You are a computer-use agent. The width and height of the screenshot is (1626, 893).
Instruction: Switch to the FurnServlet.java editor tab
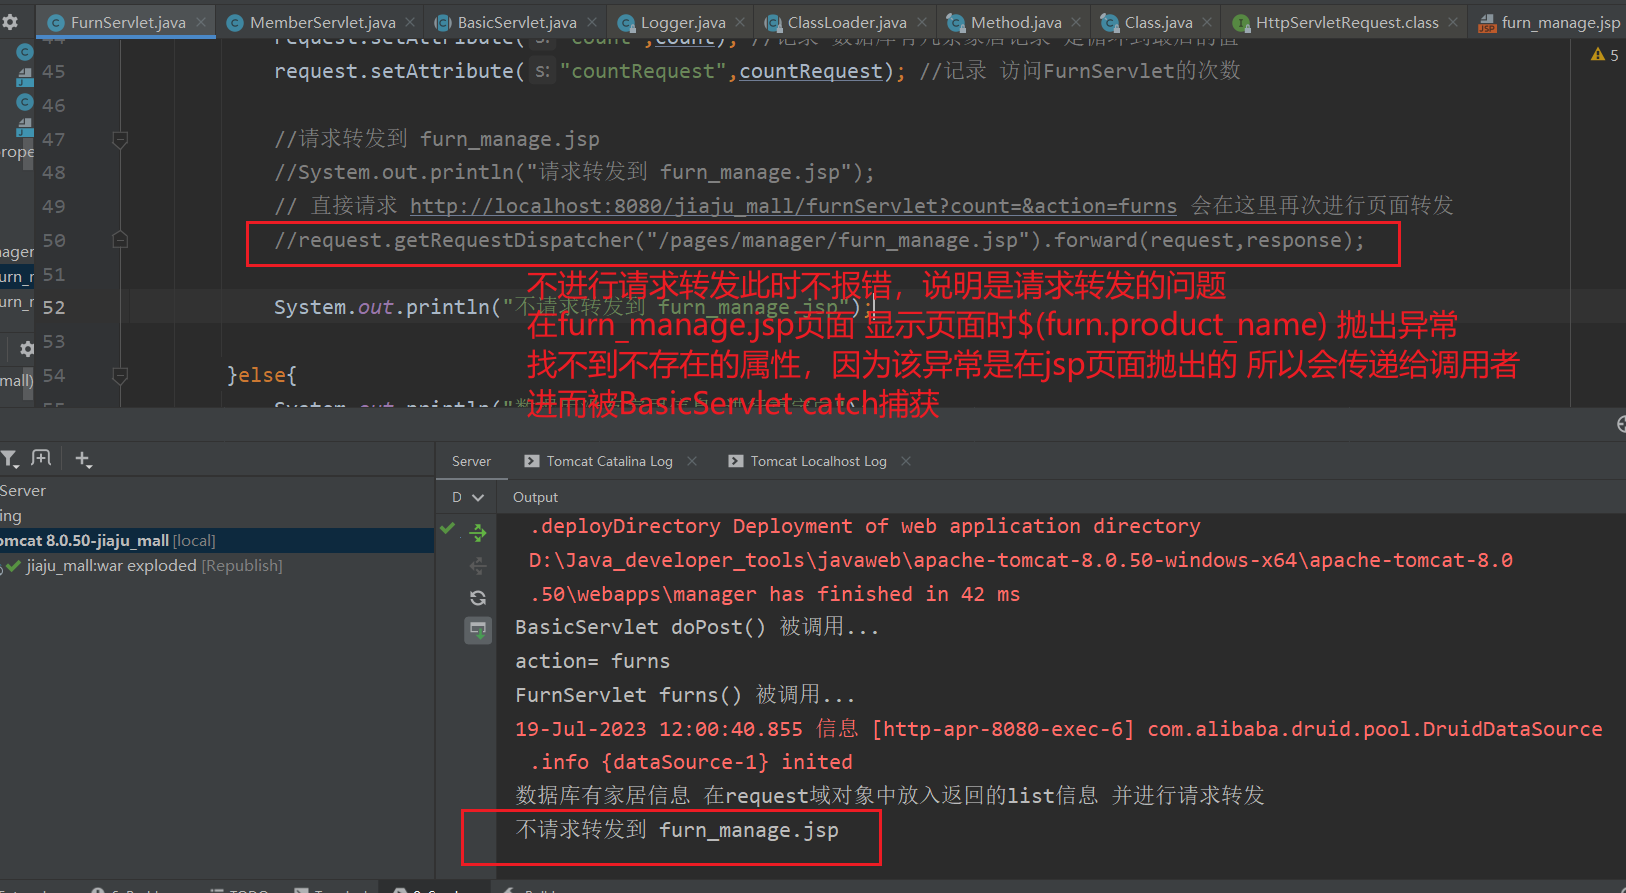pos(128,22)
